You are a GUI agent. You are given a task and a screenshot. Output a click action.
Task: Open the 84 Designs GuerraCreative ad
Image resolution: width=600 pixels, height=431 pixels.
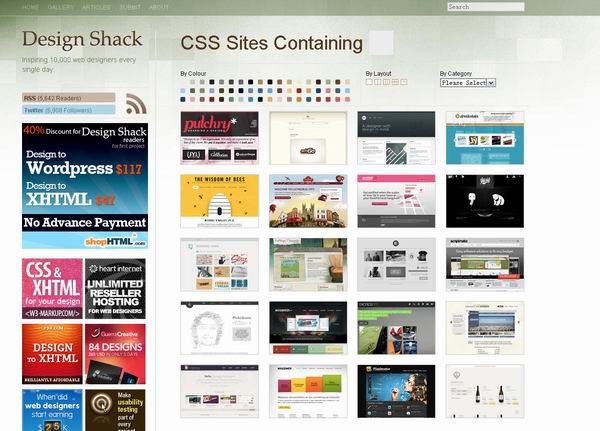coord(115,353)
